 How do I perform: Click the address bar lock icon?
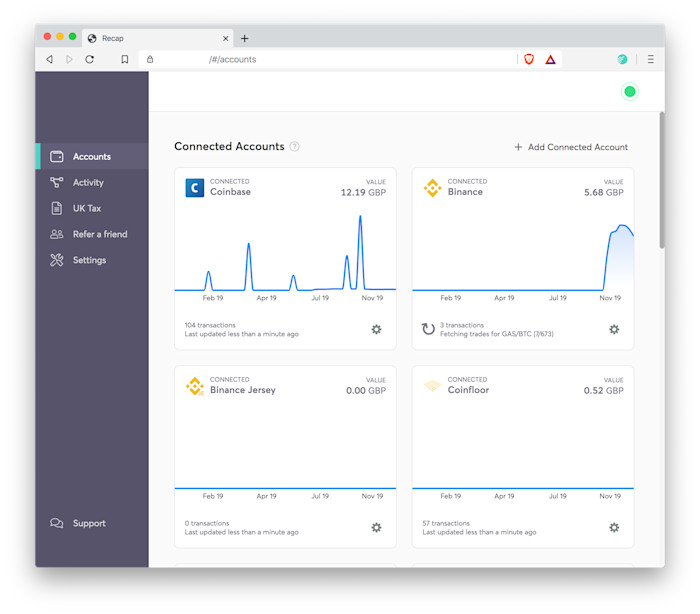[x=150, y=59]
